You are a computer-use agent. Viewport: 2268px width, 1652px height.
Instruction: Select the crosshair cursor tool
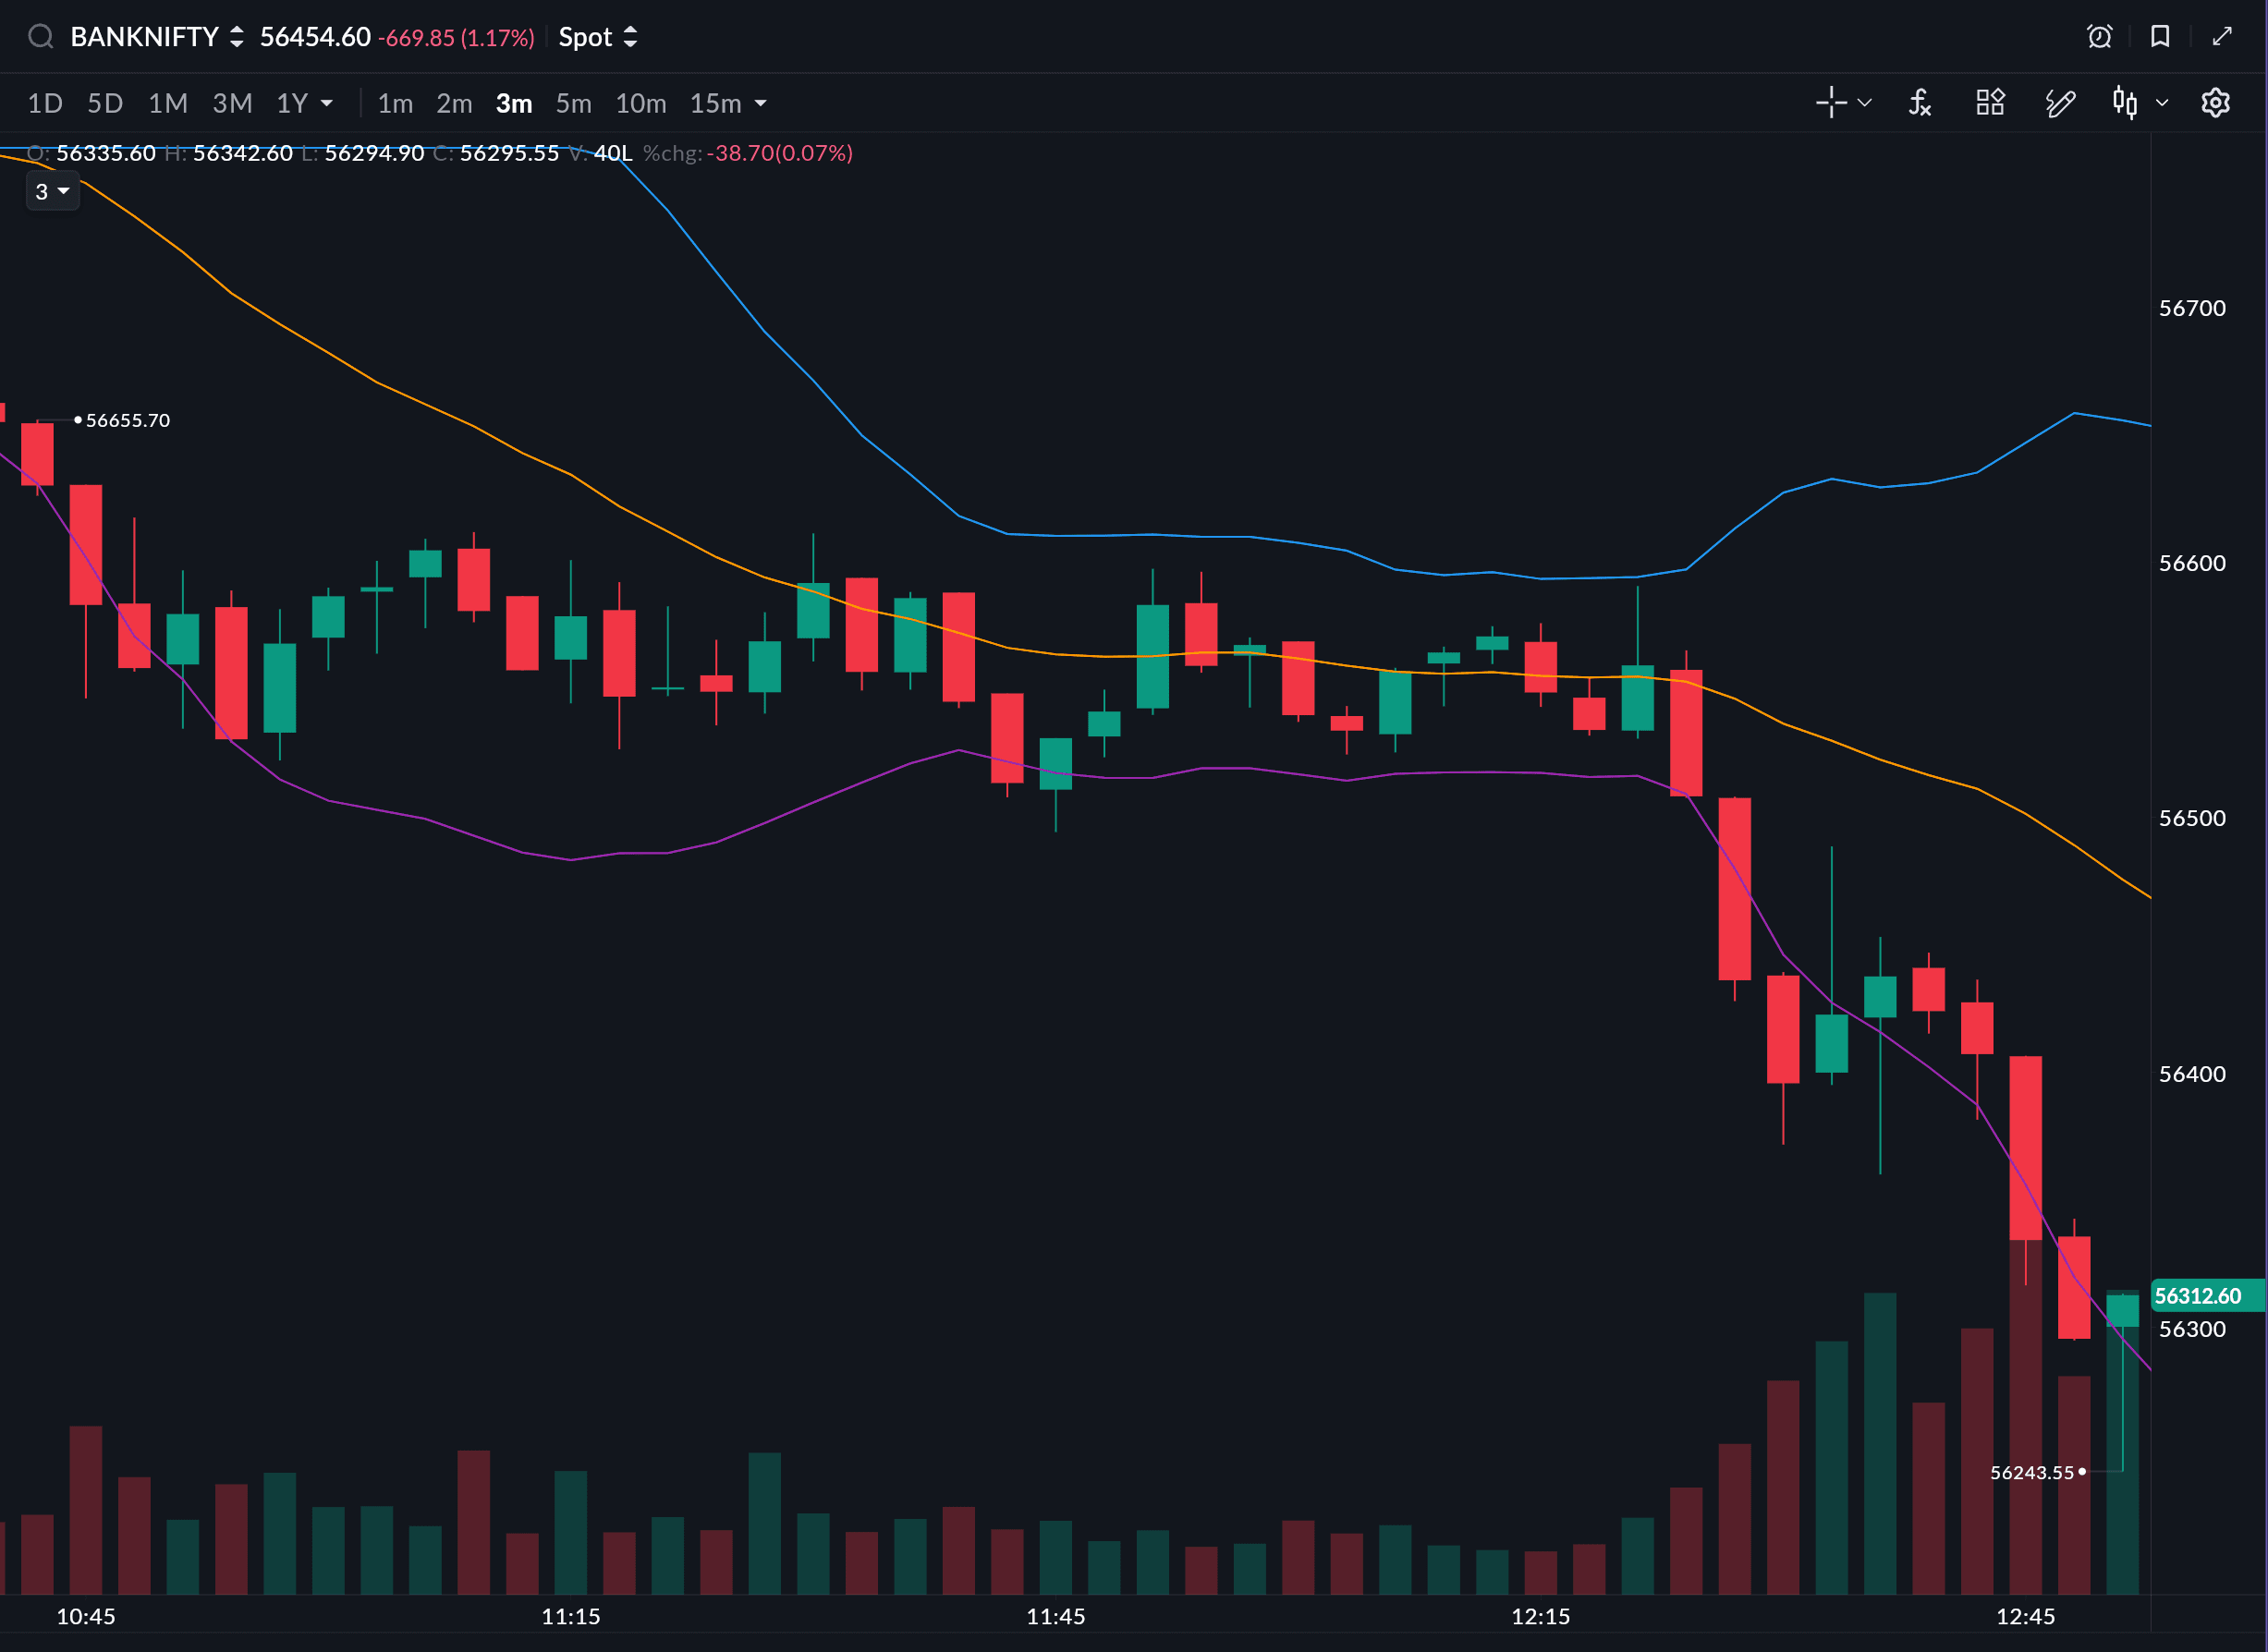(1831, 103)
